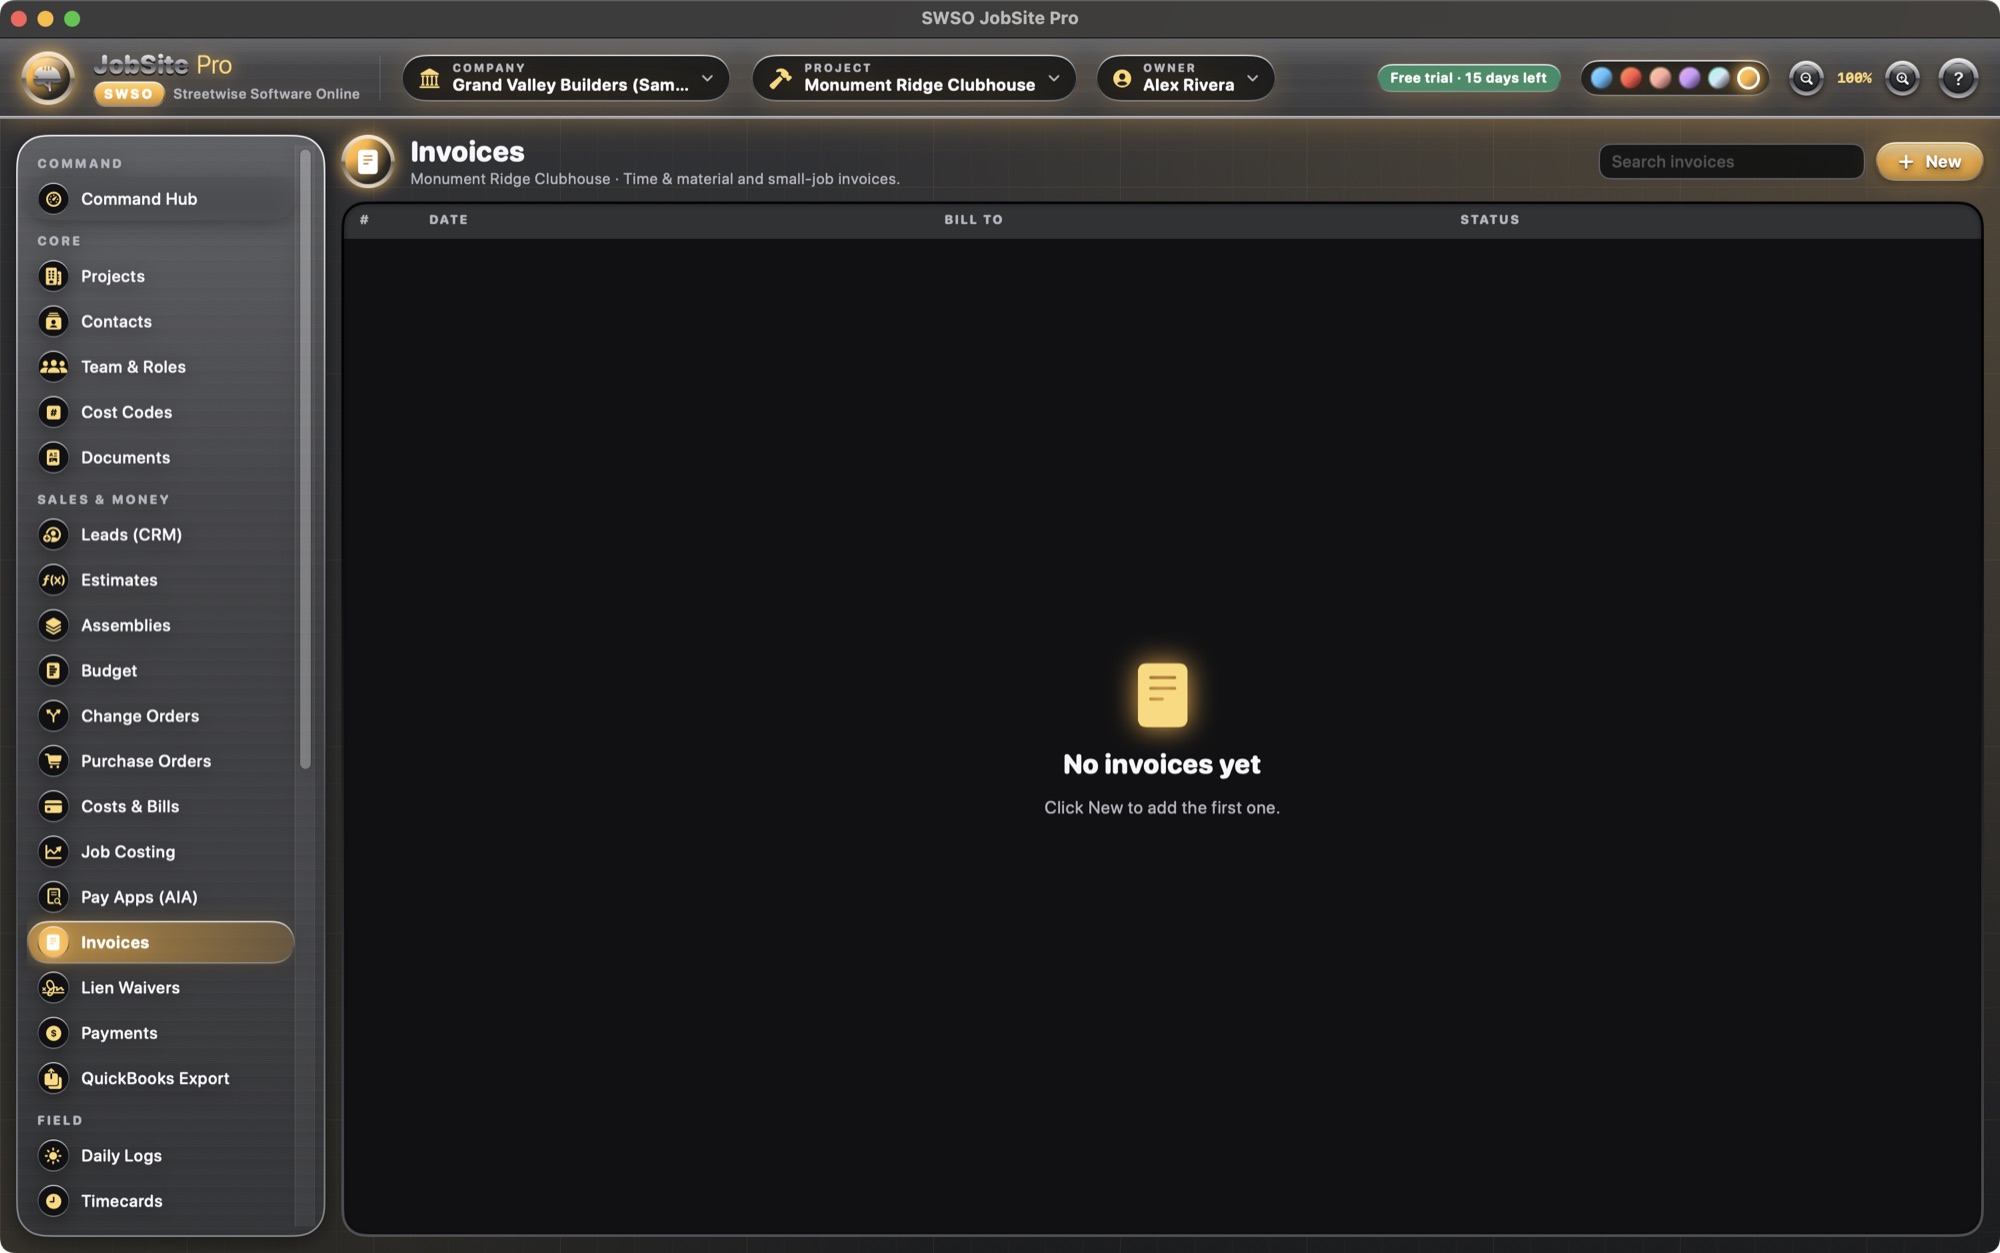Click the Documents icon in sidebar

[x=54, y=457]
